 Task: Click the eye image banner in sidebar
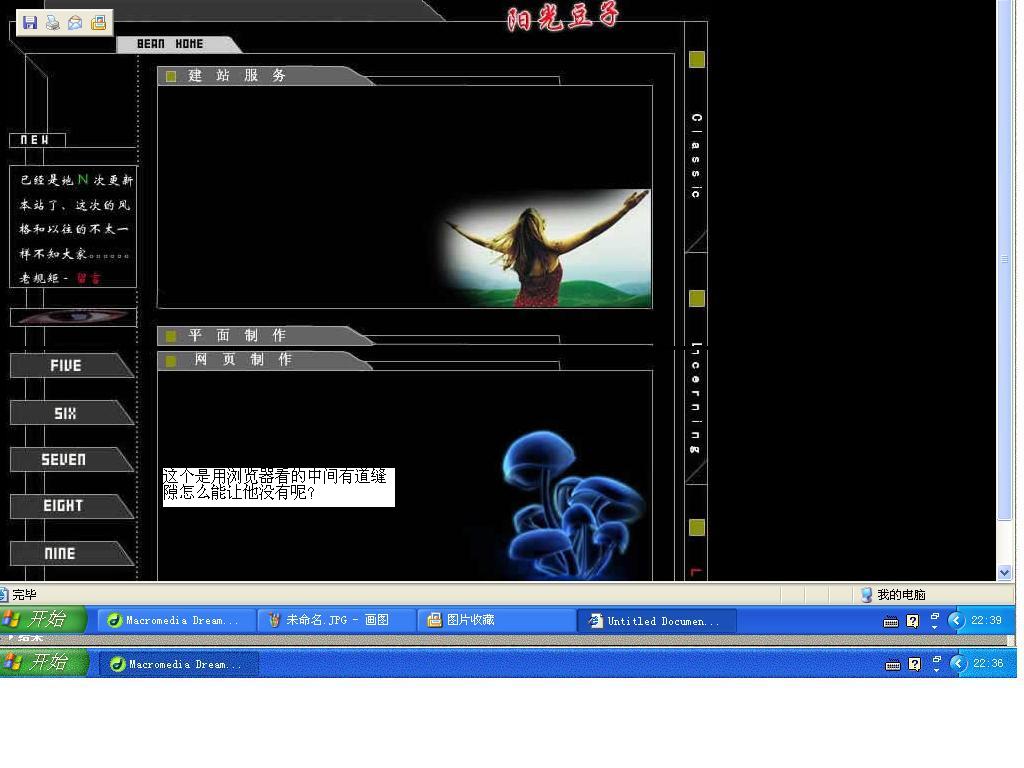73,317
